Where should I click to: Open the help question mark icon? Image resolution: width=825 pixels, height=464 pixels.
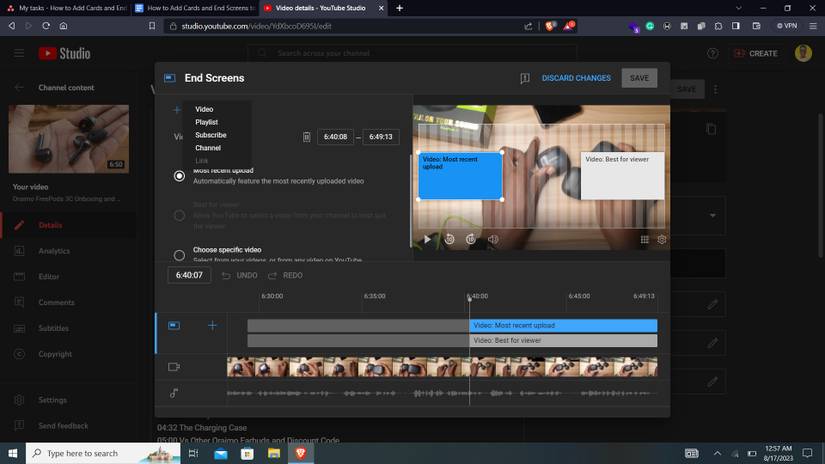tap(712, 53)
